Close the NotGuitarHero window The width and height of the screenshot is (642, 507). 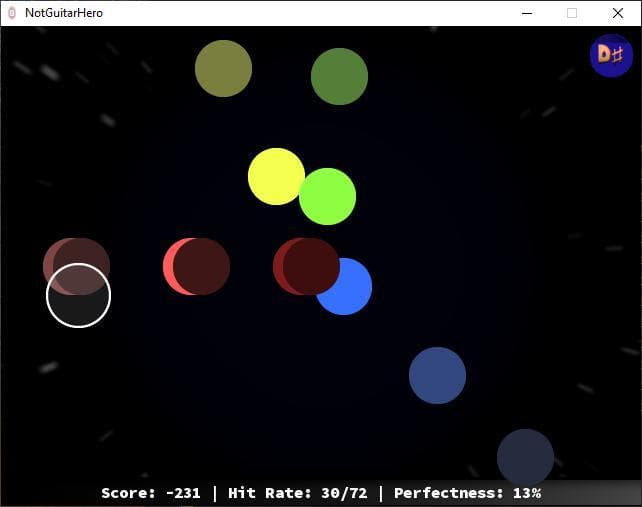coord(618,13)
